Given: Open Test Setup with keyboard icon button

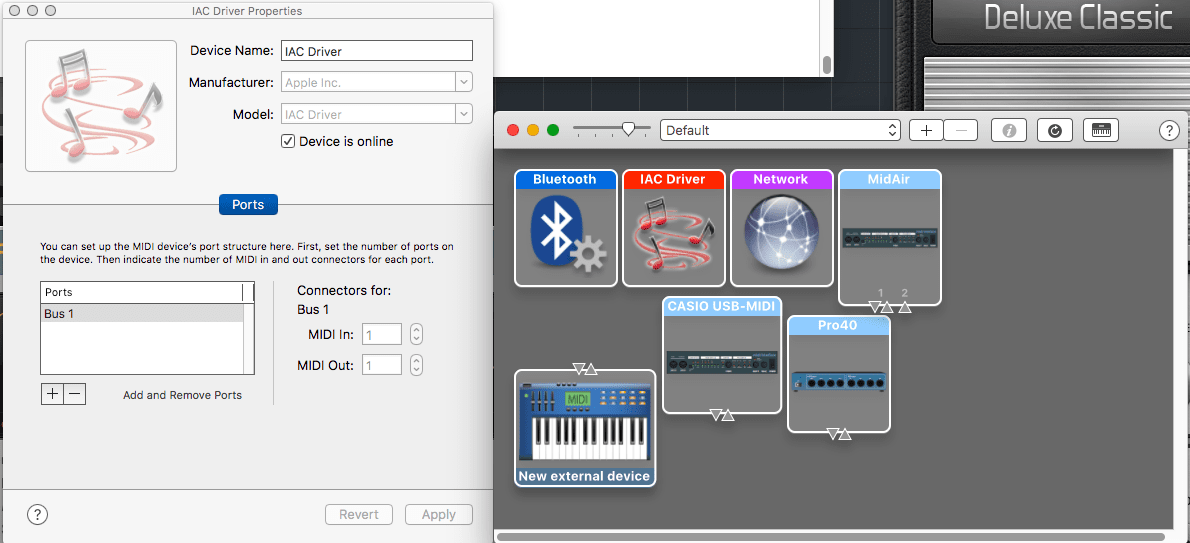Looking at the screenshot, I should [1101, 130].
